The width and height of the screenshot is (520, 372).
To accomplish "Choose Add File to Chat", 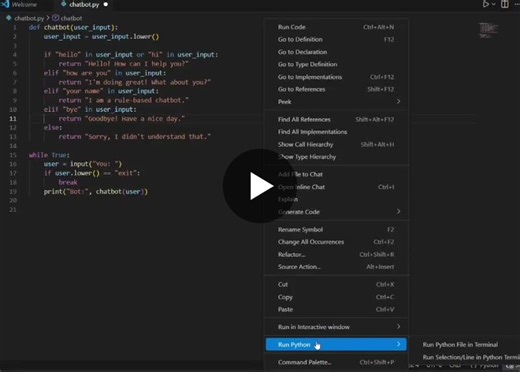I will [336, 174].
